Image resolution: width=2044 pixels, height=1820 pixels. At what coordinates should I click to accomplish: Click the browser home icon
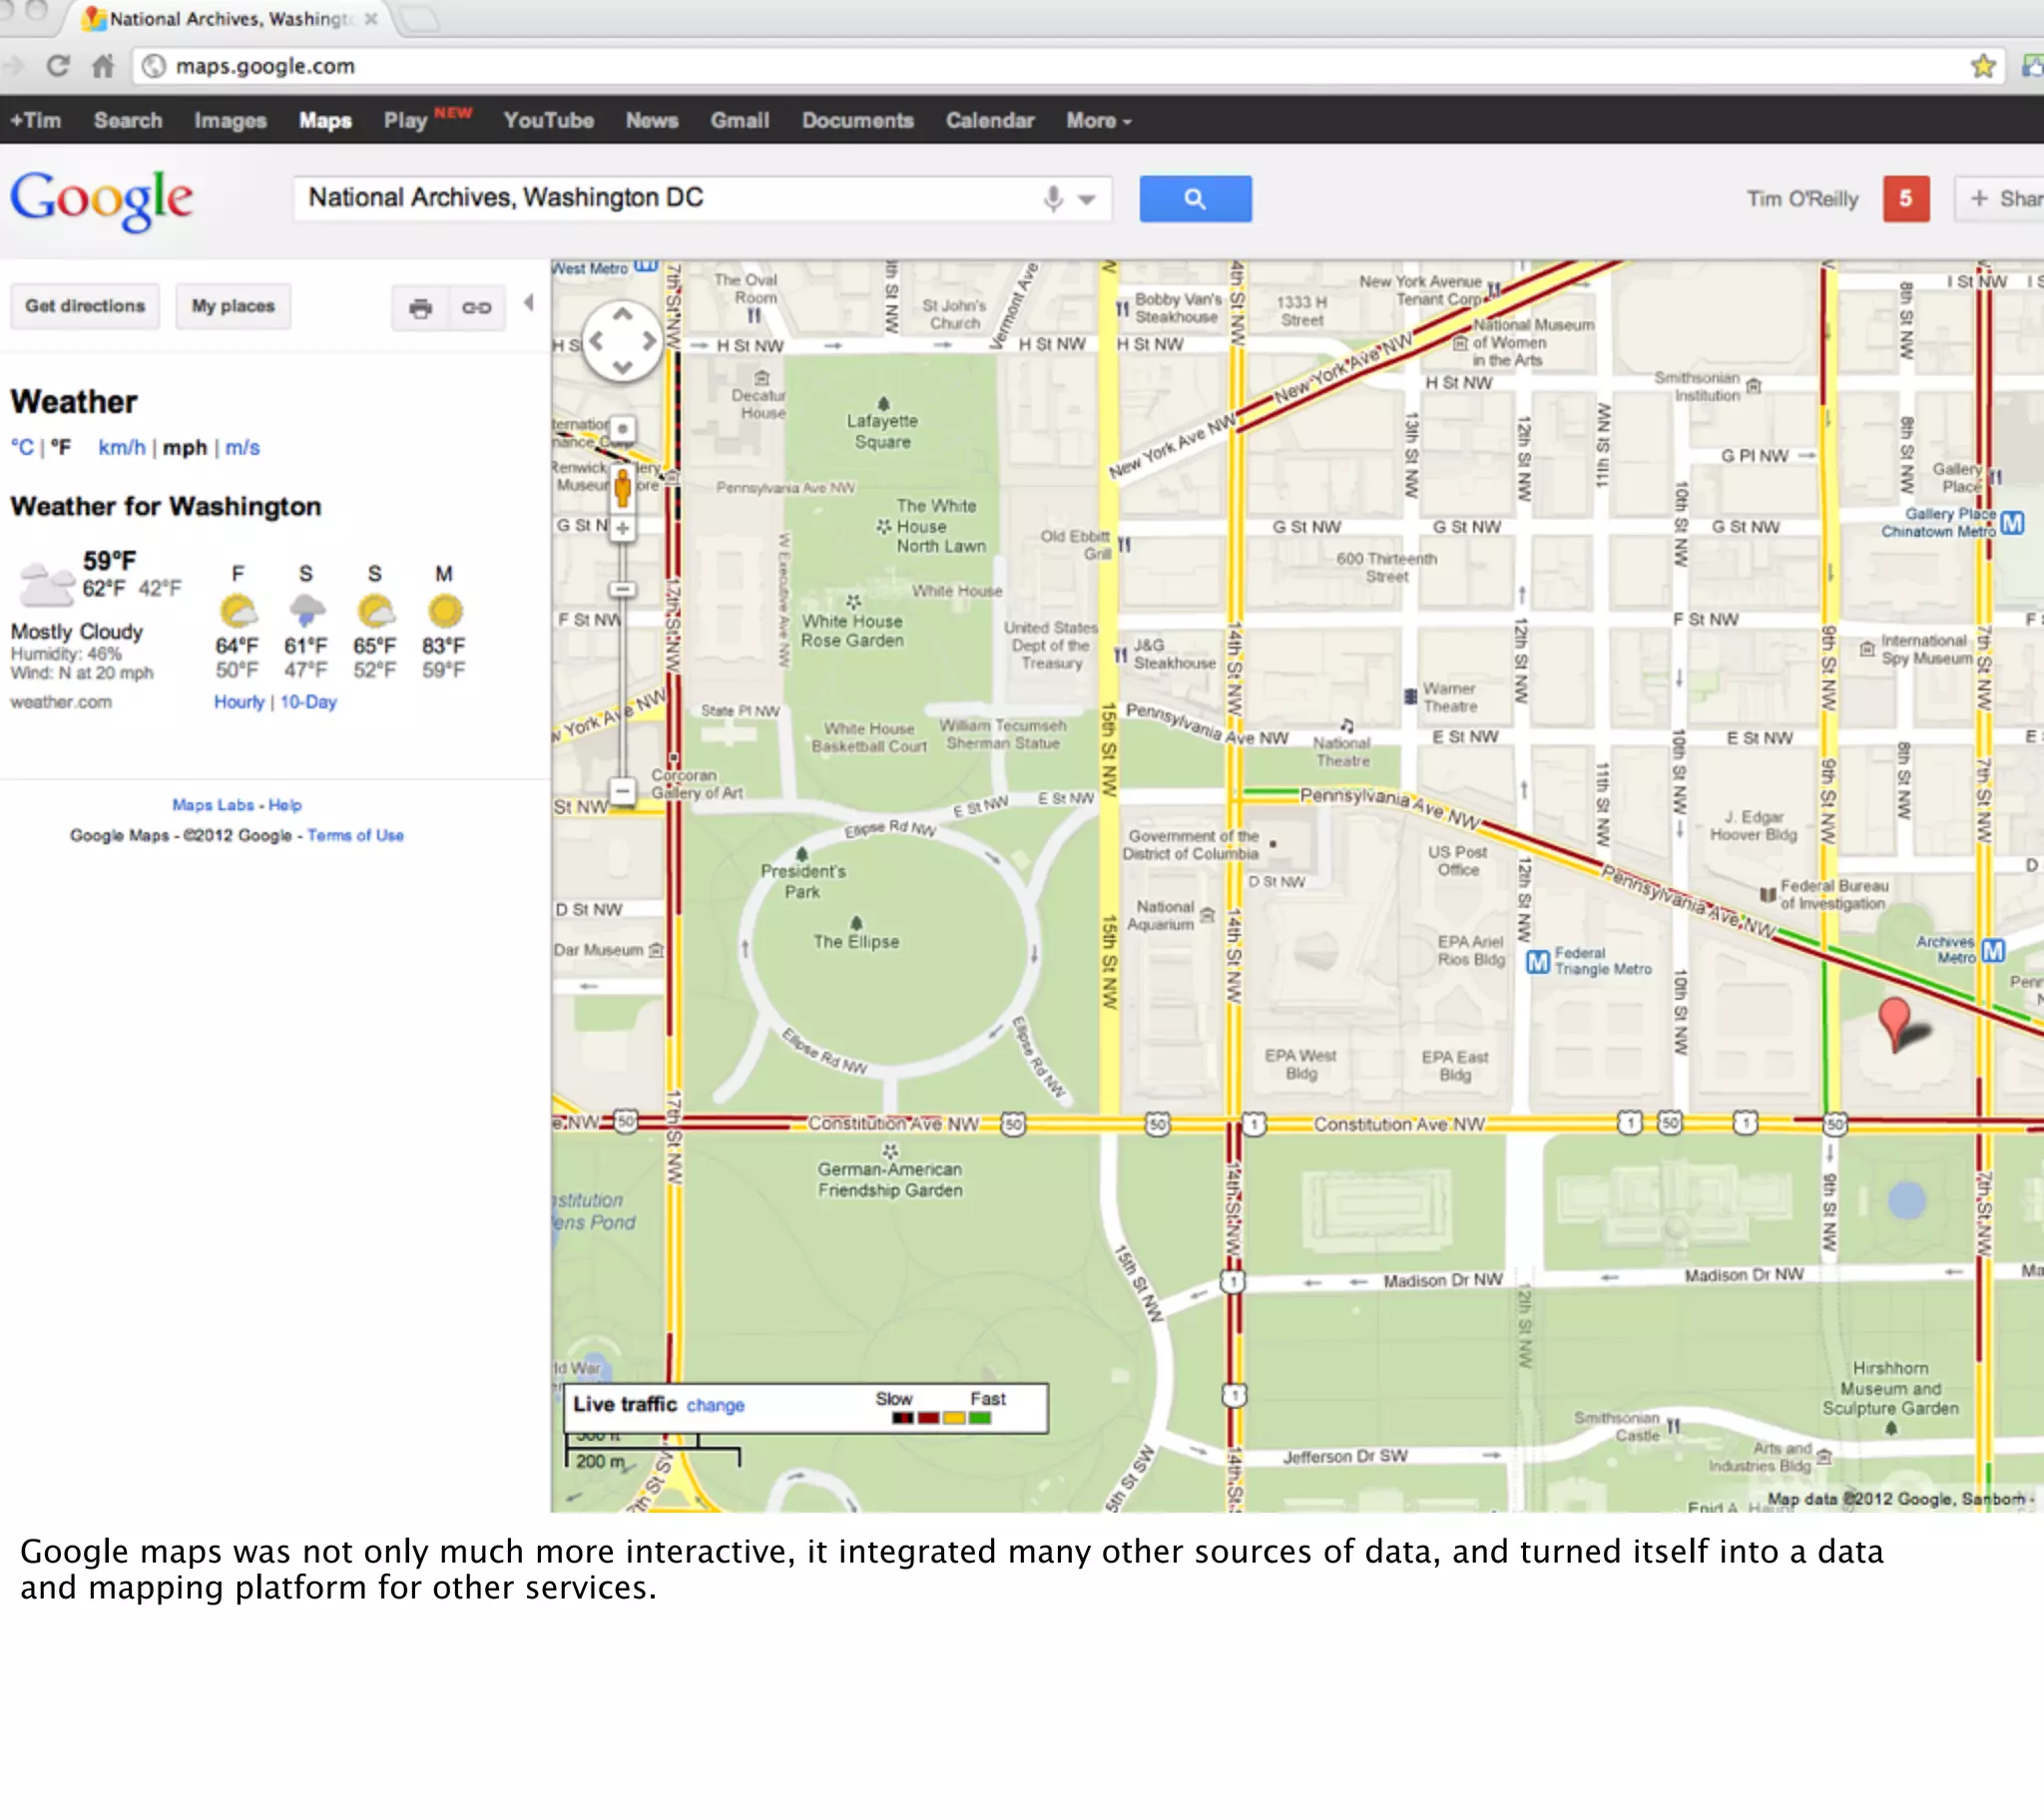click(x=103, y=66)
